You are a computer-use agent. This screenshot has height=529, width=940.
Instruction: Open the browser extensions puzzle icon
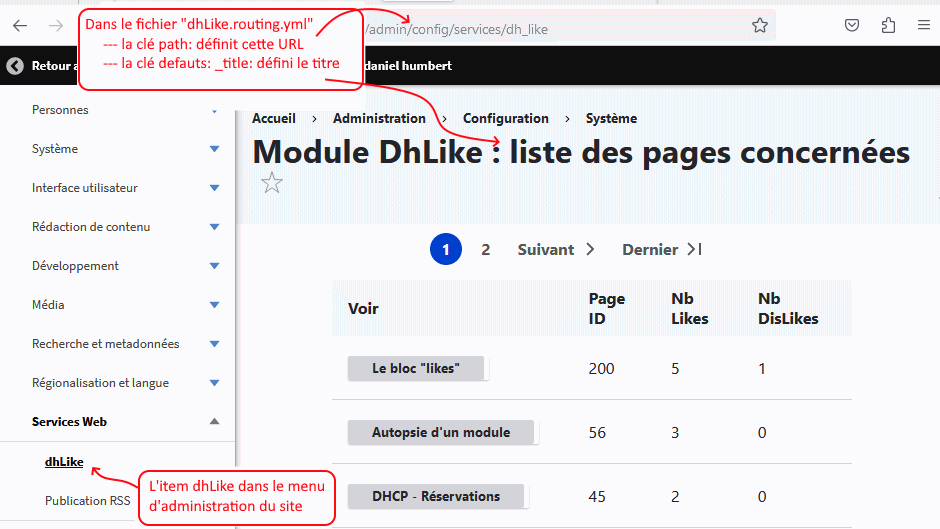[x=888, y=25]
